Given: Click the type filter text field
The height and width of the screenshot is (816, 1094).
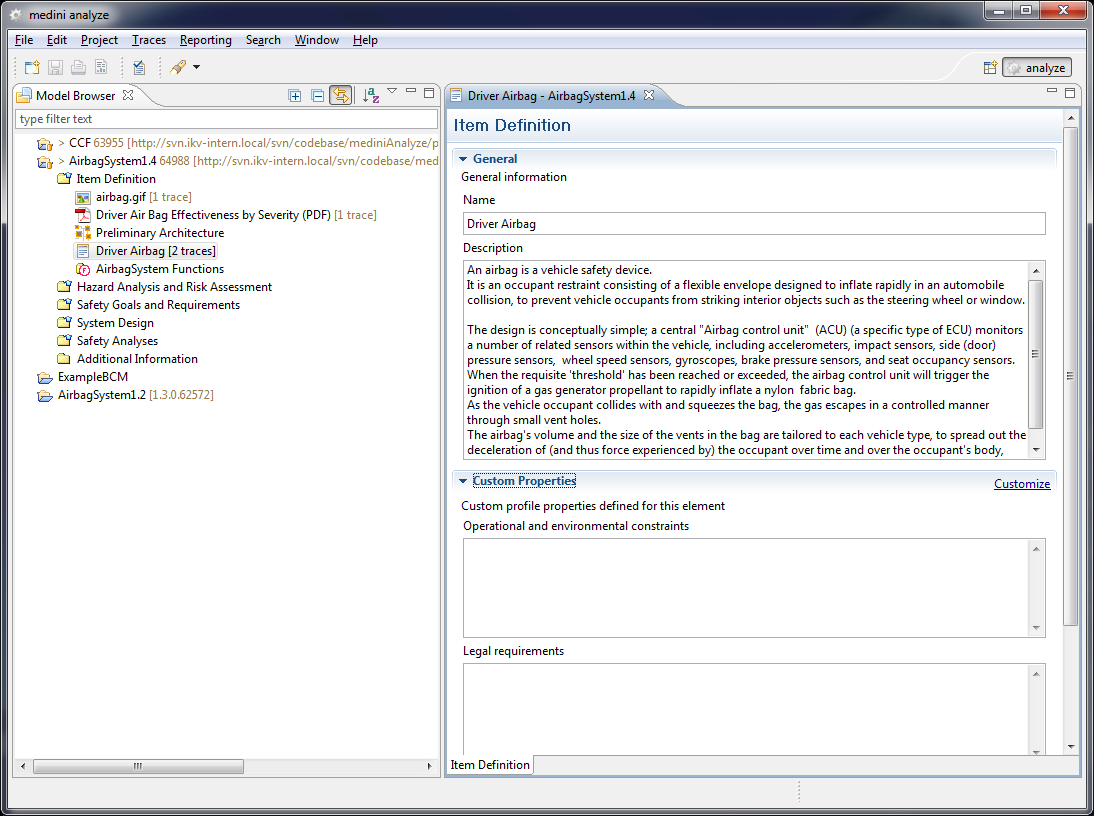Looking at the screenshot, I should tap(226, 119).
